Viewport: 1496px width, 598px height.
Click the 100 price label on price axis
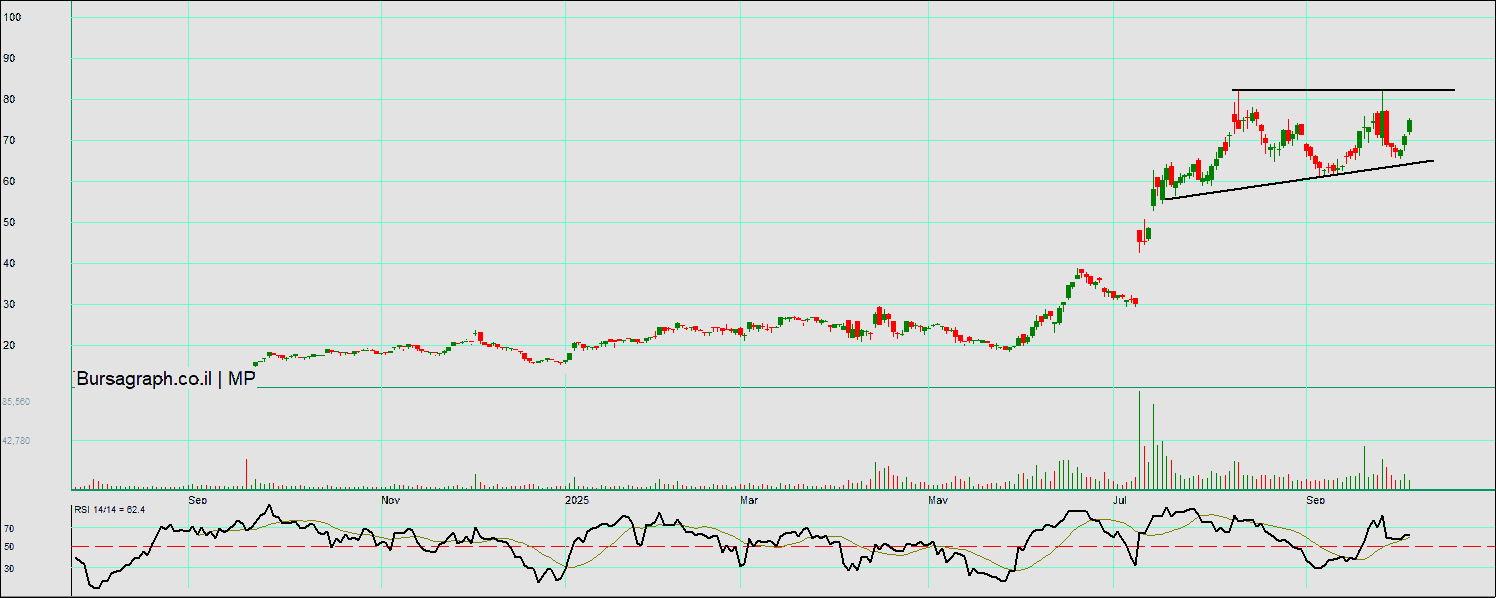[x=12, y=17]
